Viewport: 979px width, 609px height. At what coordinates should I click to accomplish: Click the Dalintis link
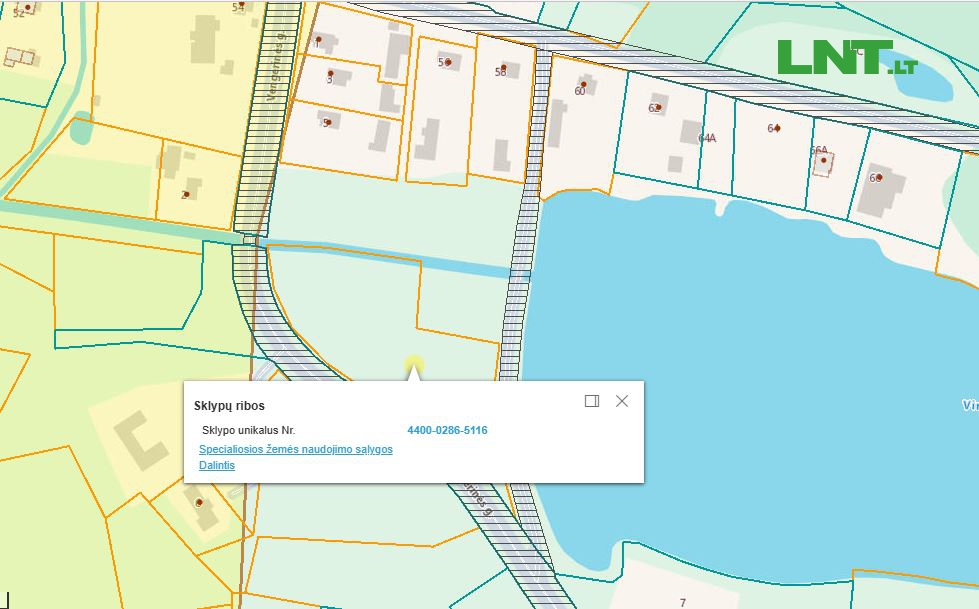pos(217,465)
